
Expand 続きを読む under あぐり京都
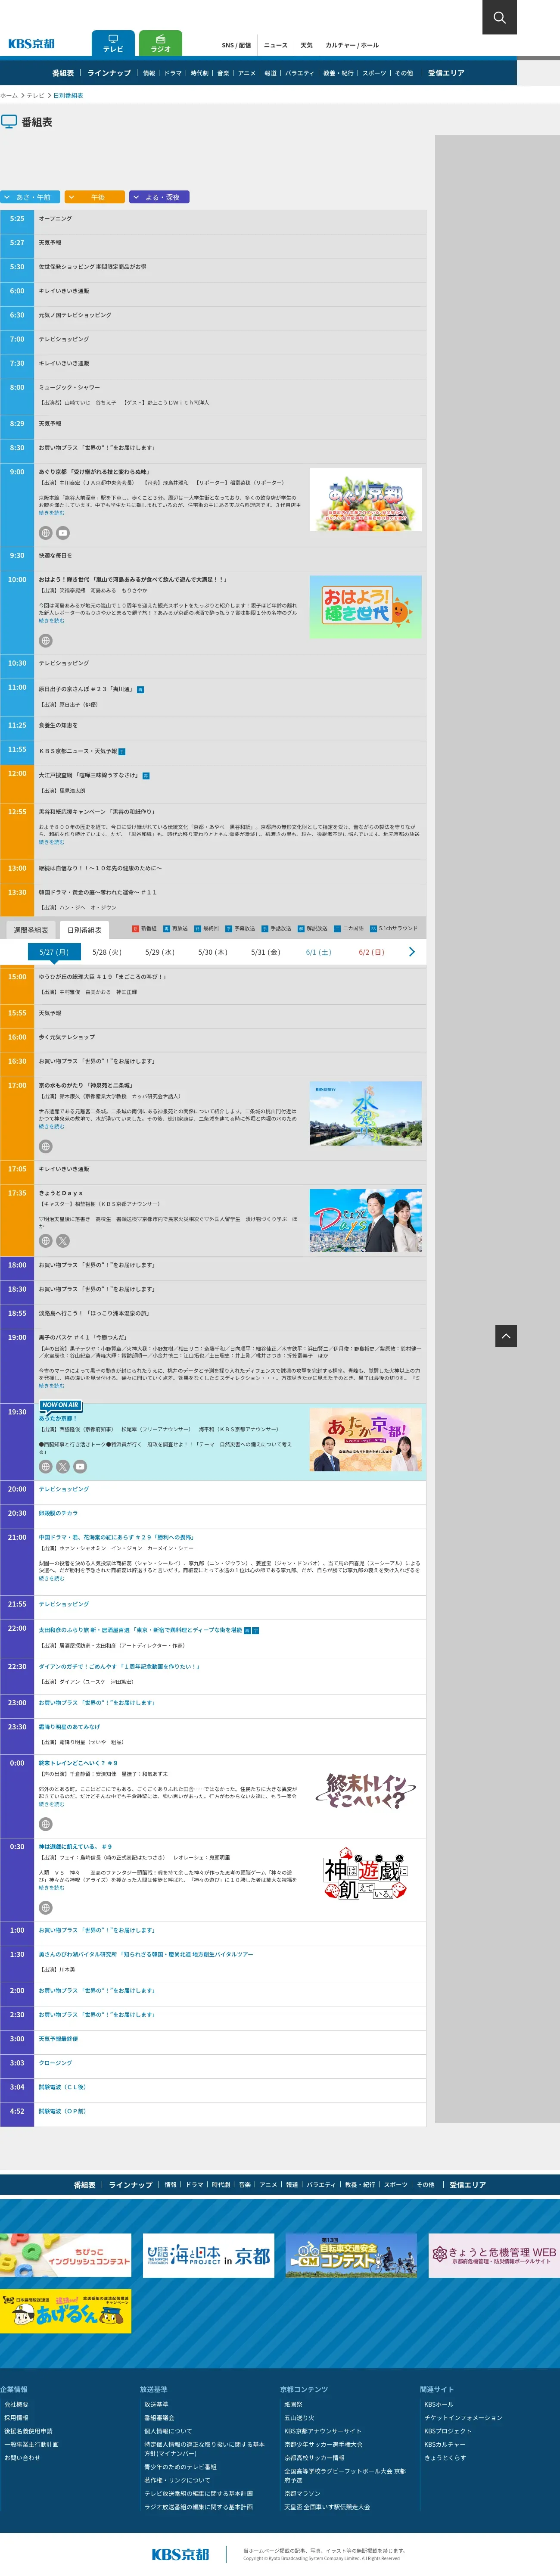51,513
